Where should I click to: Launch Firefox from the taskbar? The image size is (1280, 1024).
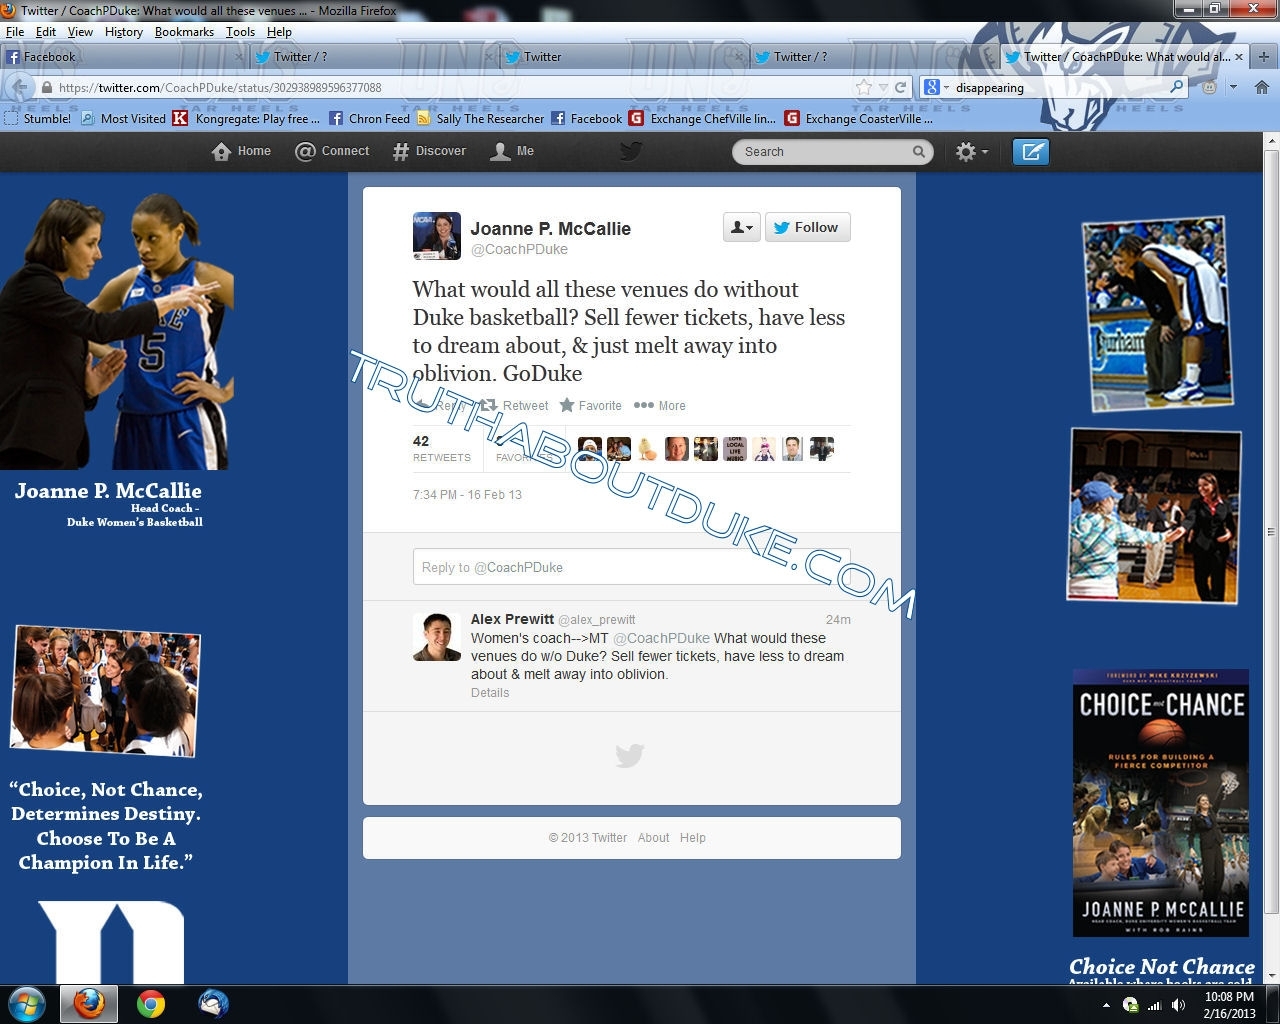coord(89,1003)
